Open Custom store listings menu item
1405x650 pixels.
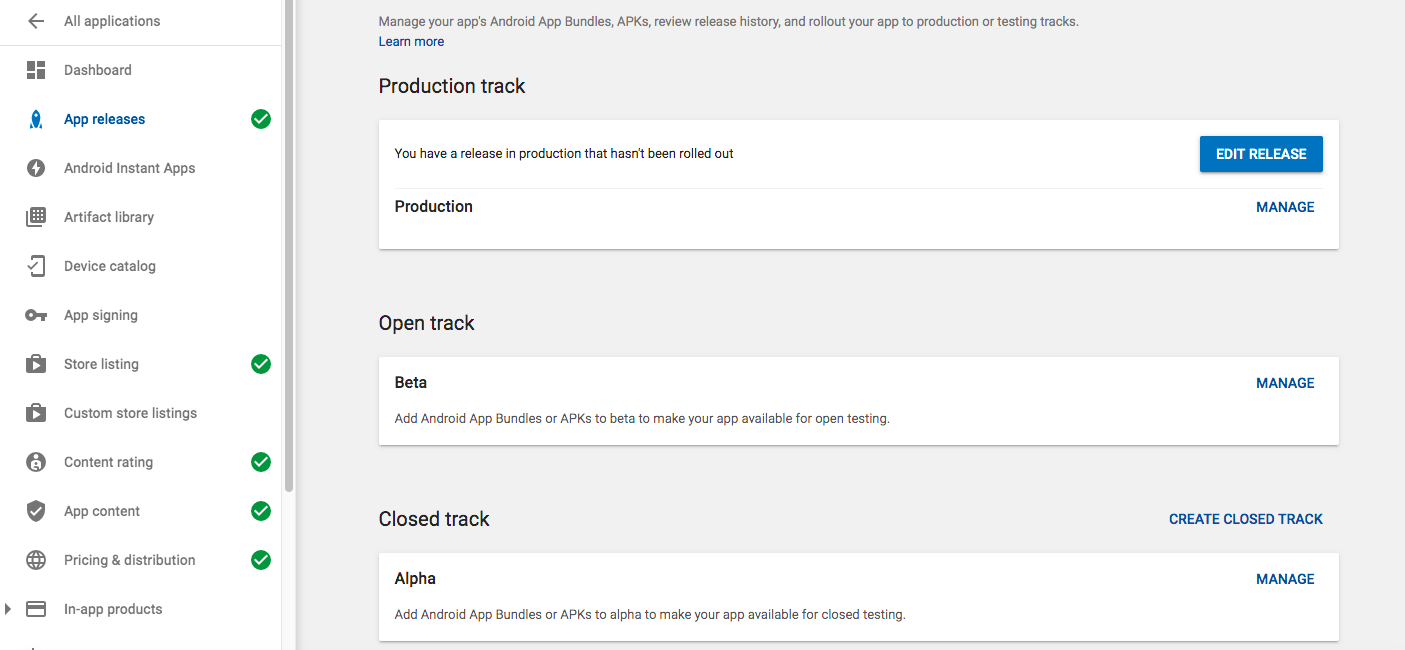click(x=130, y=413)
